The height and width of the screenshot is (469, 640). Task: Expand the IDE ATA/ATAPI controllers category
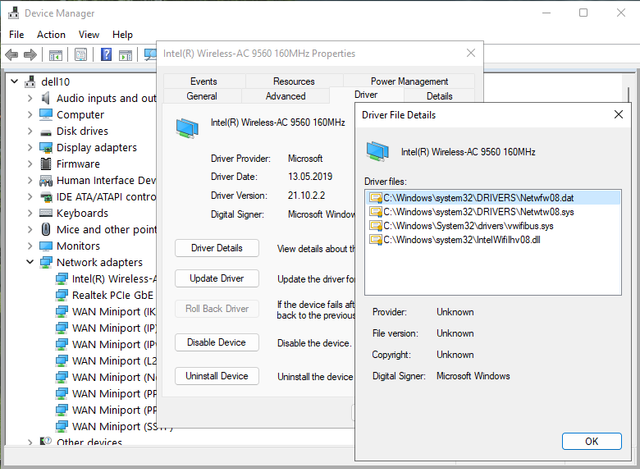click(30, 197)
